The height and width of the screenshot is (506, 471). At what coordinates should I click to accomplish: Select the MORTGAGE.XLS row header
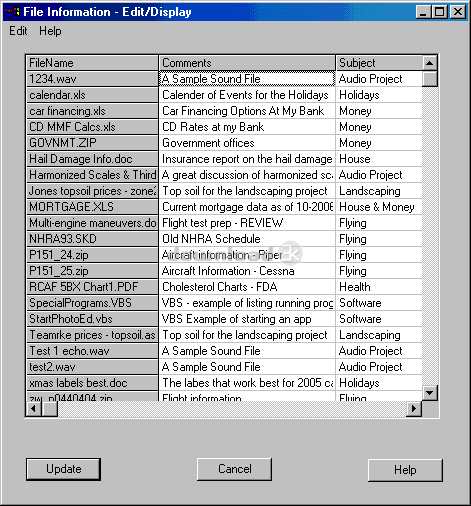click(x=92, y=207)
